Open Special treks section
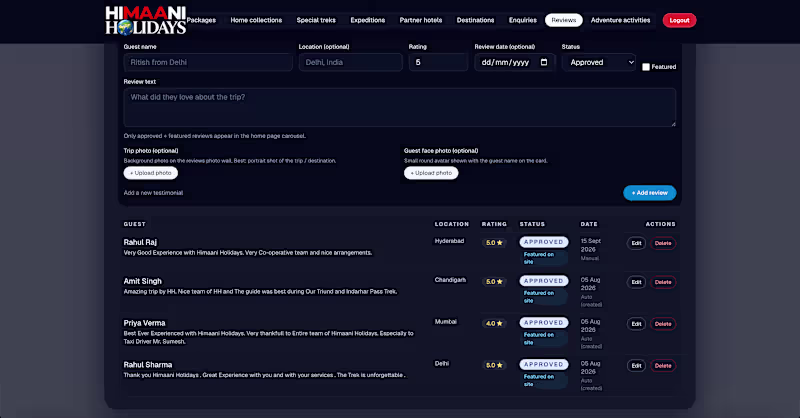Screen dimensions: 800x418 (316, 20)
